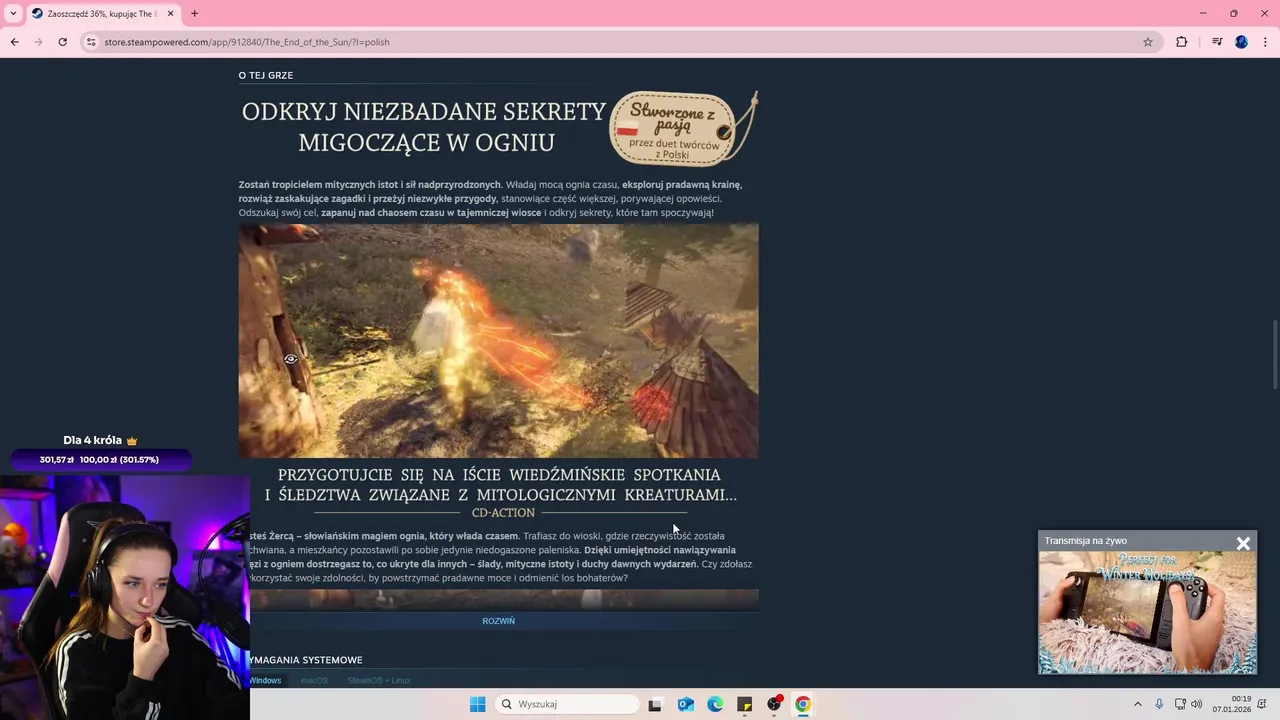The height and width of the screenshot is (720, 1280).
Task: Click the Transmisja na żywo title
Action: [x=1085, y=541]
